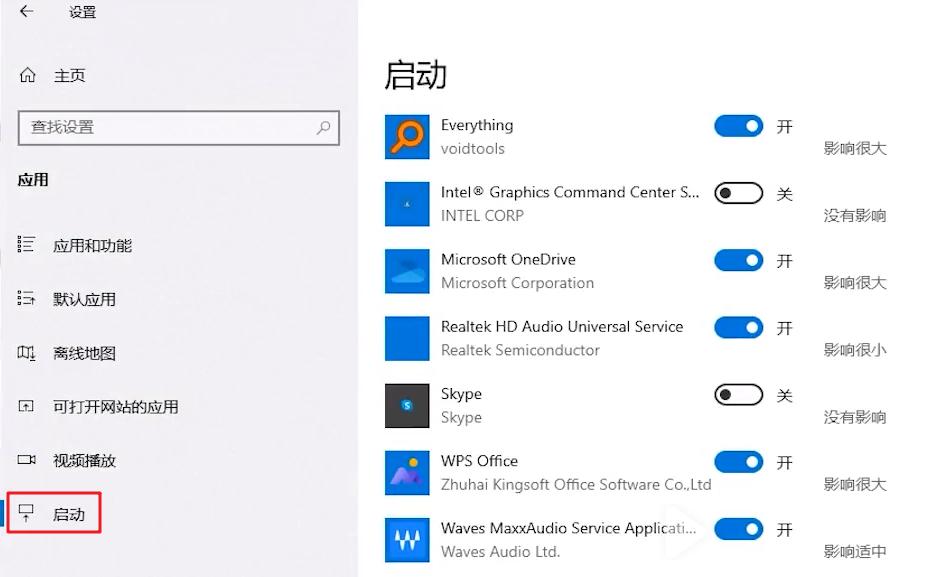This screenshot has height=577, width=943.
Task: Click the Skype app icon
Action: pyautogui.click(x=407, y=405)
